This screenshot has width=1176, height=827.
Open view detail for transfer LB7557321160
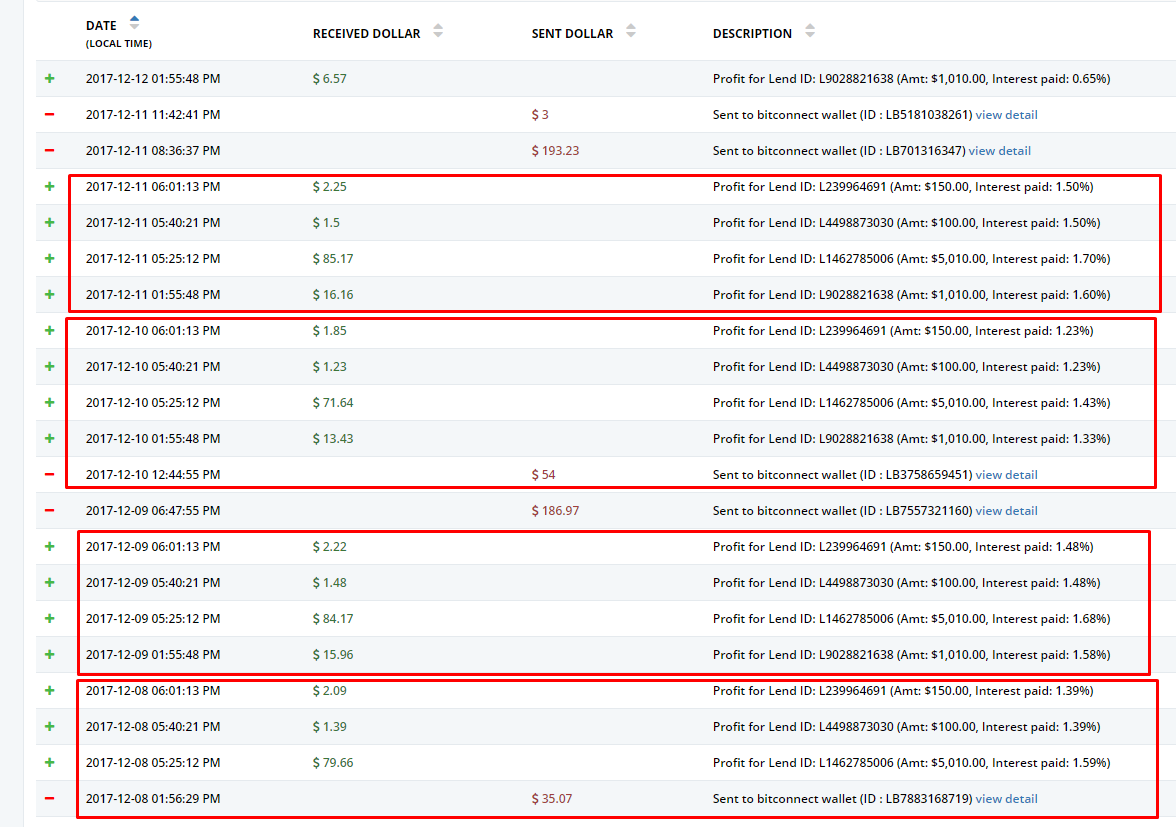(1006, 511)
